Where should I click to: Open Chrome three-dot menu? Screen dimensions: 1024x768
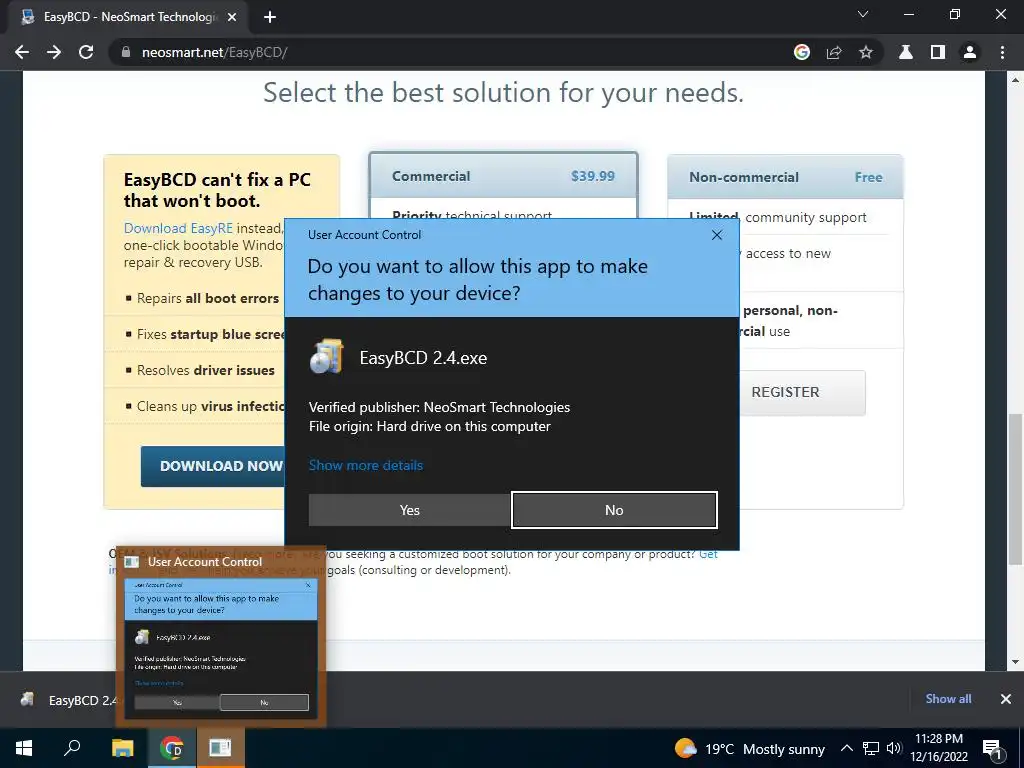pos(1002,52)
